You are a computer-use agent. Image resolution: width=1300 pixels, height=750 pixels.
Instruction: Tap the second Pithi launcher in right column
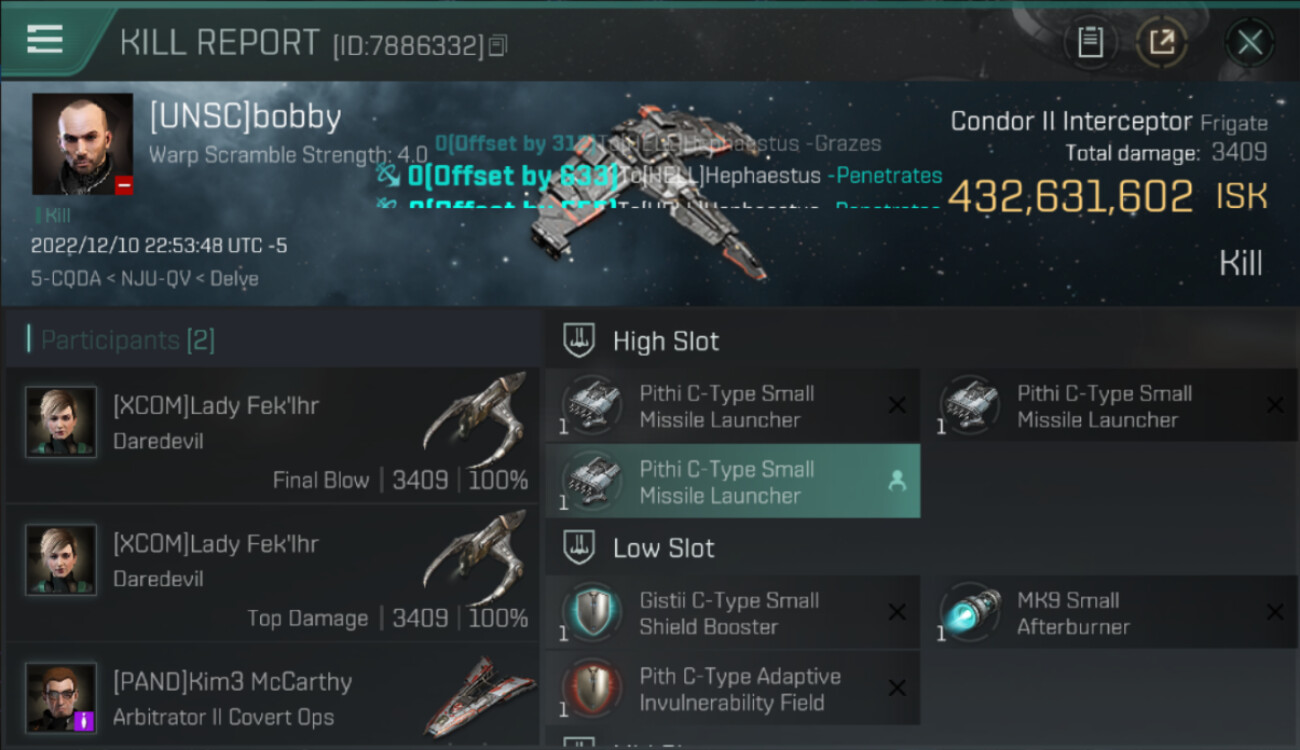click(1109, 405)
